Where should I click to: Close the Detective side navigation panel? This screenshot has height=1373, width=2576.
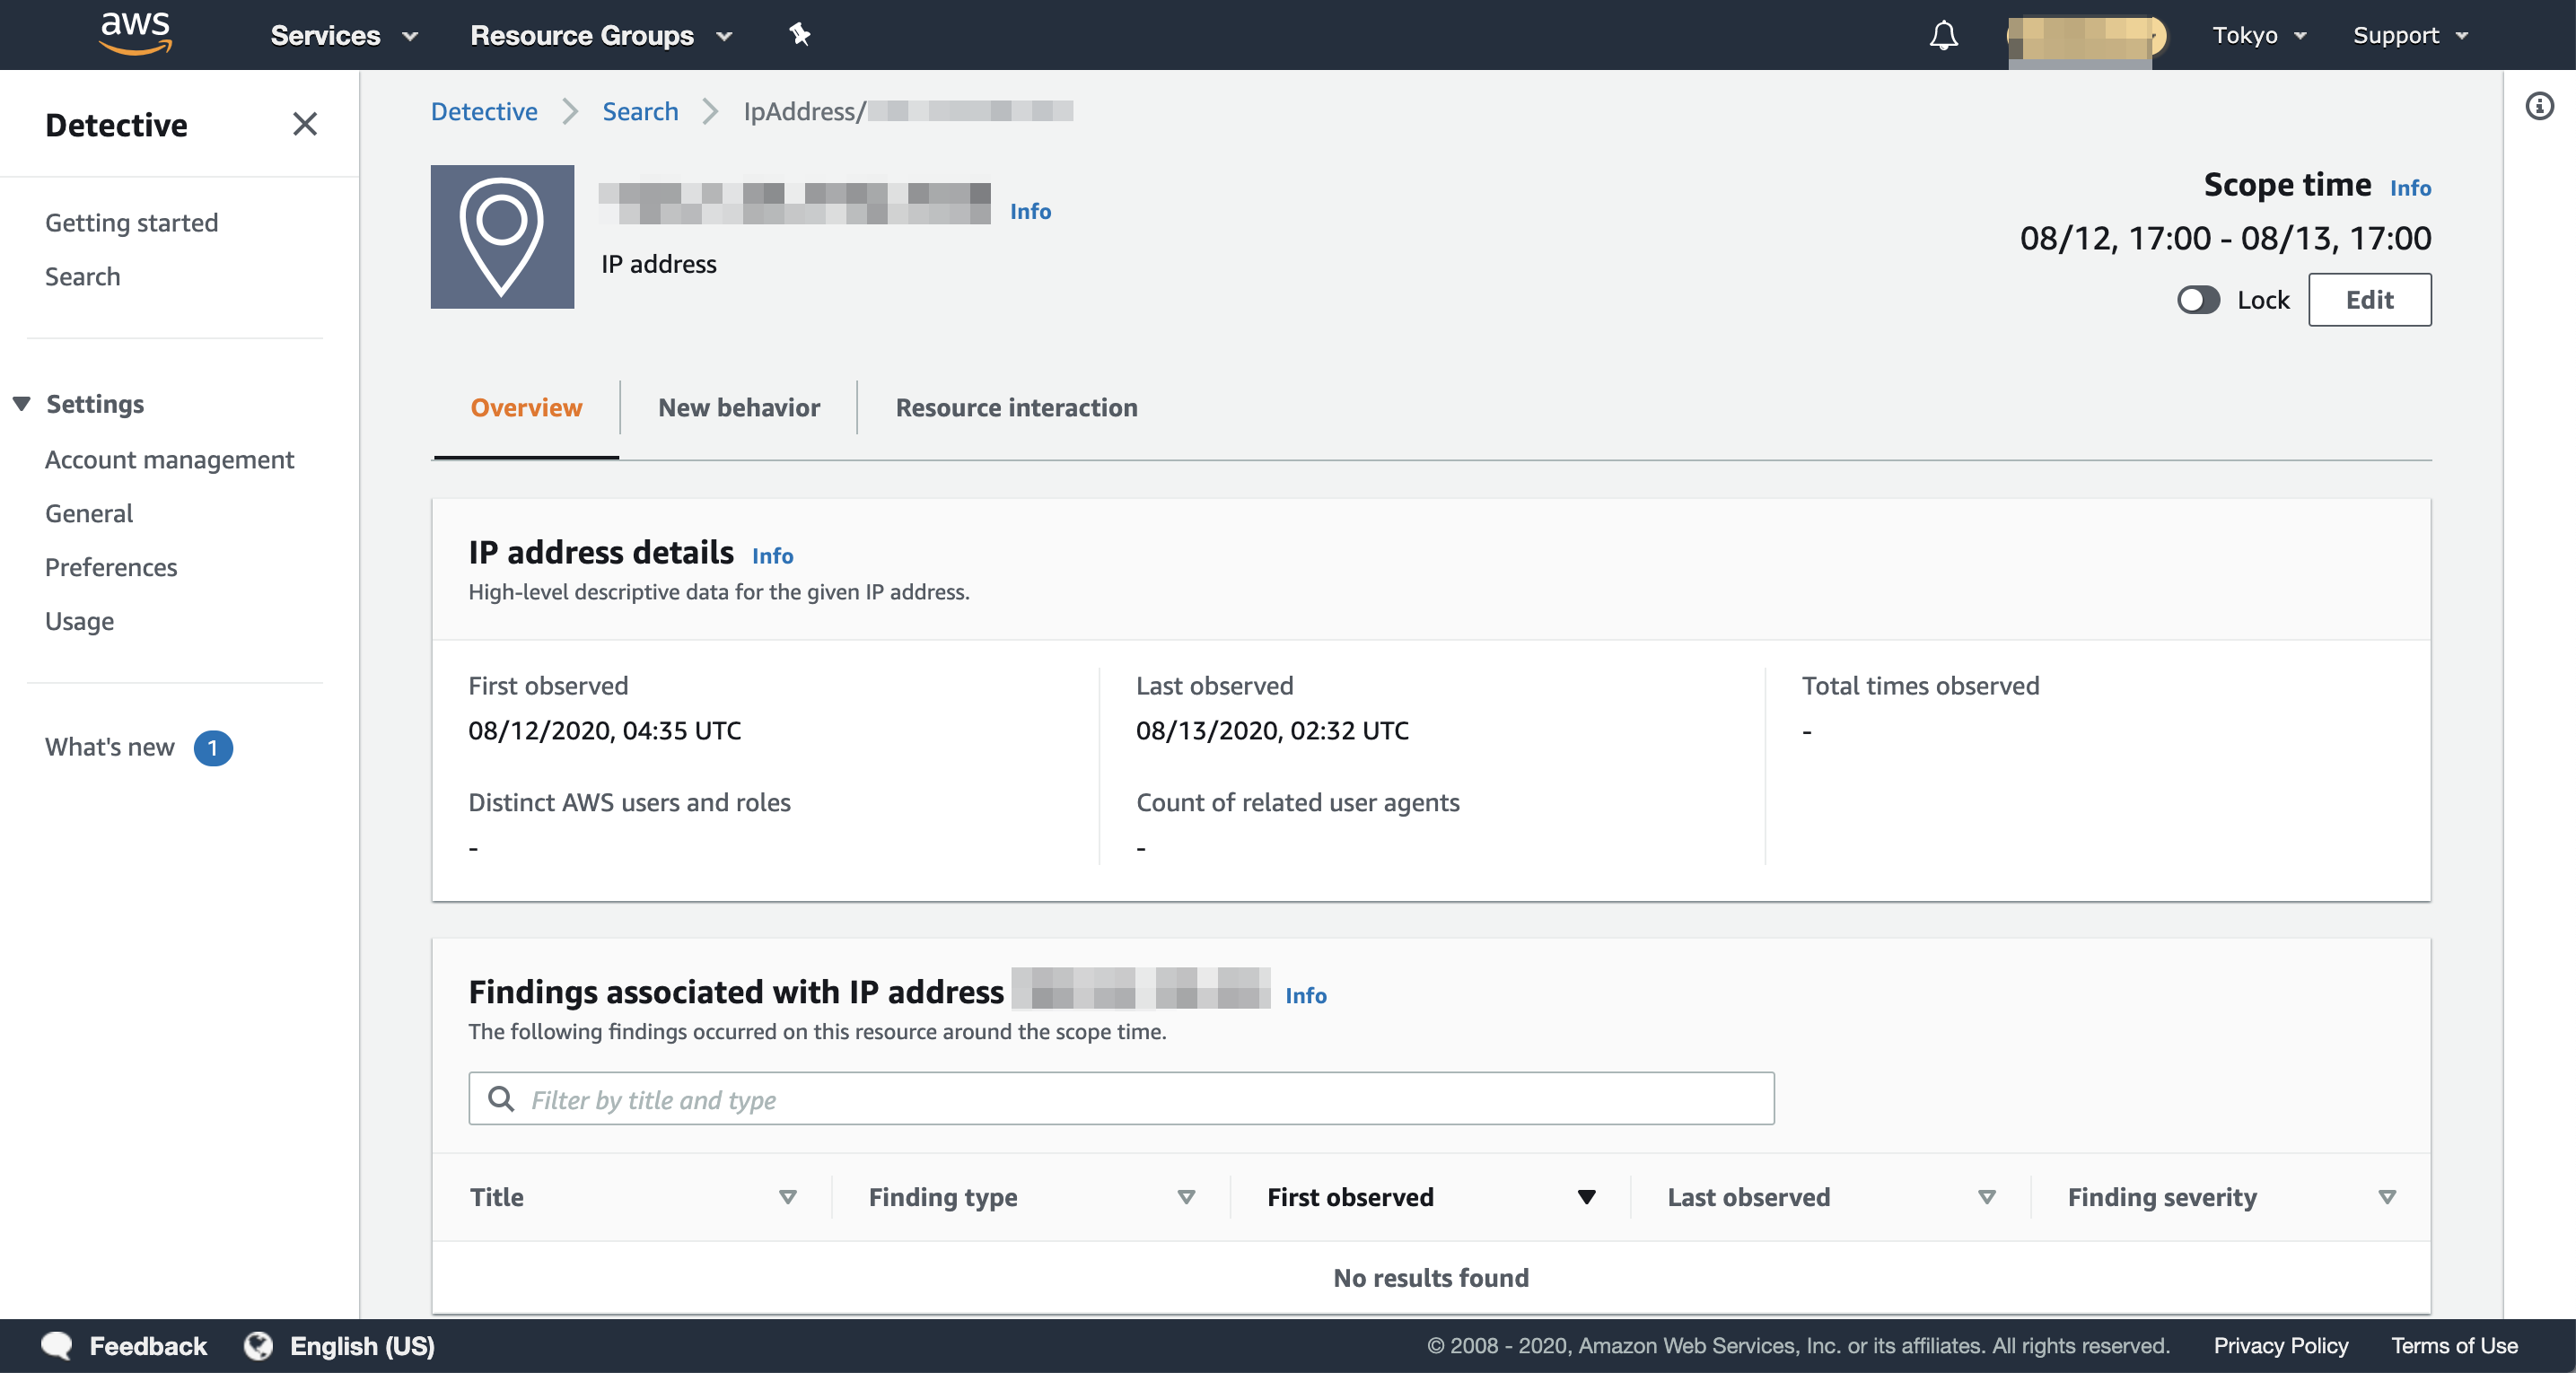pyautogui.click(x=305, y=124)
